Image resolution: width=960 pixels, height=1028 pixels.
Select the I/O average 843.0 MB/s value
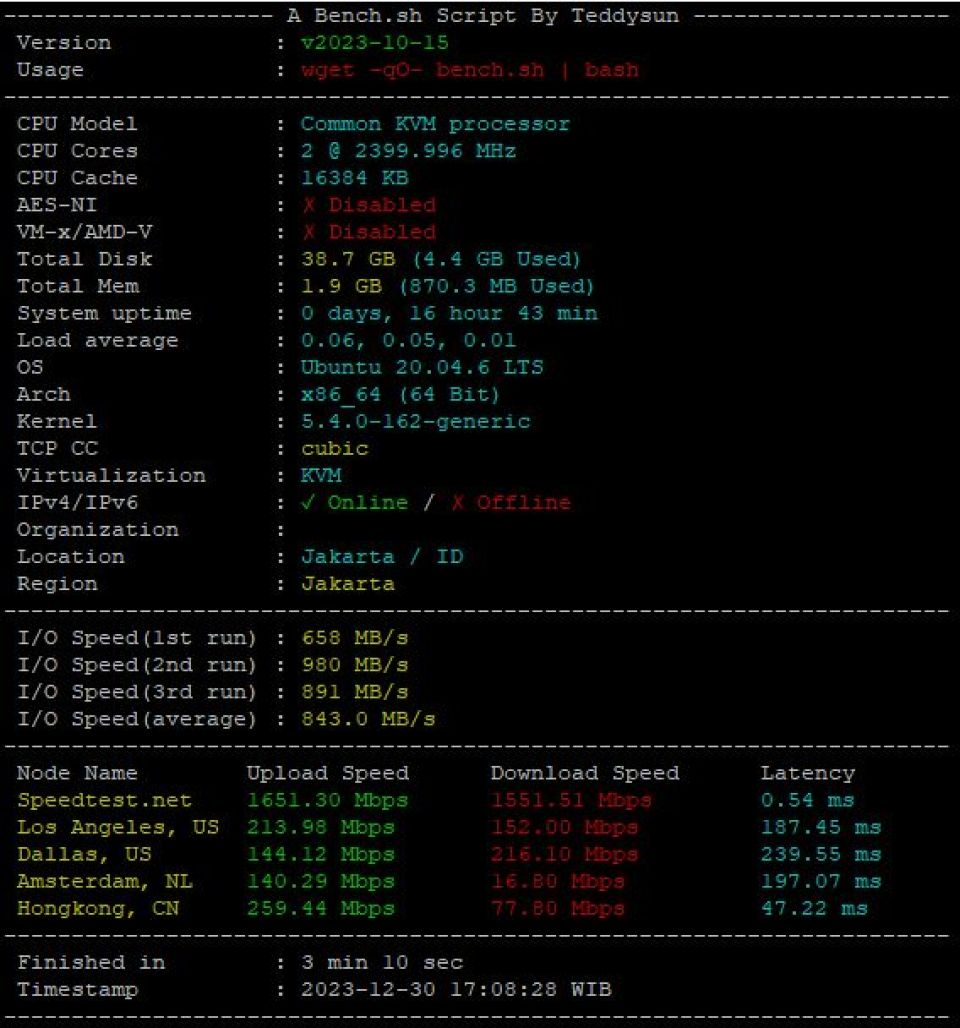pos(368,719)
